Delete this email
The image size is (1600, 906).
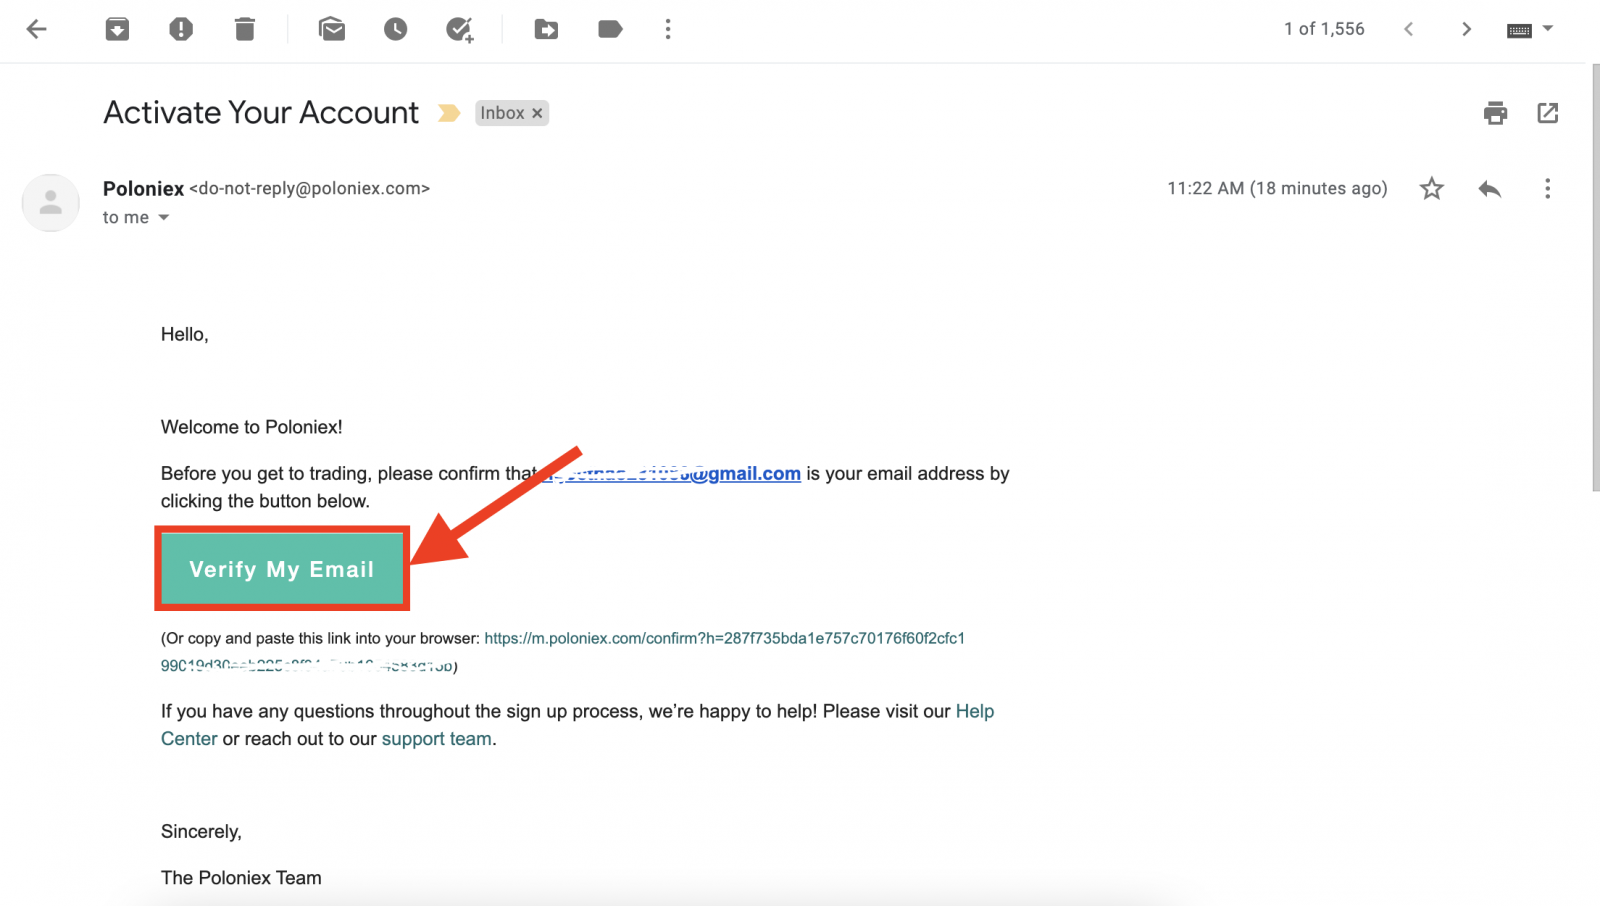244,29
